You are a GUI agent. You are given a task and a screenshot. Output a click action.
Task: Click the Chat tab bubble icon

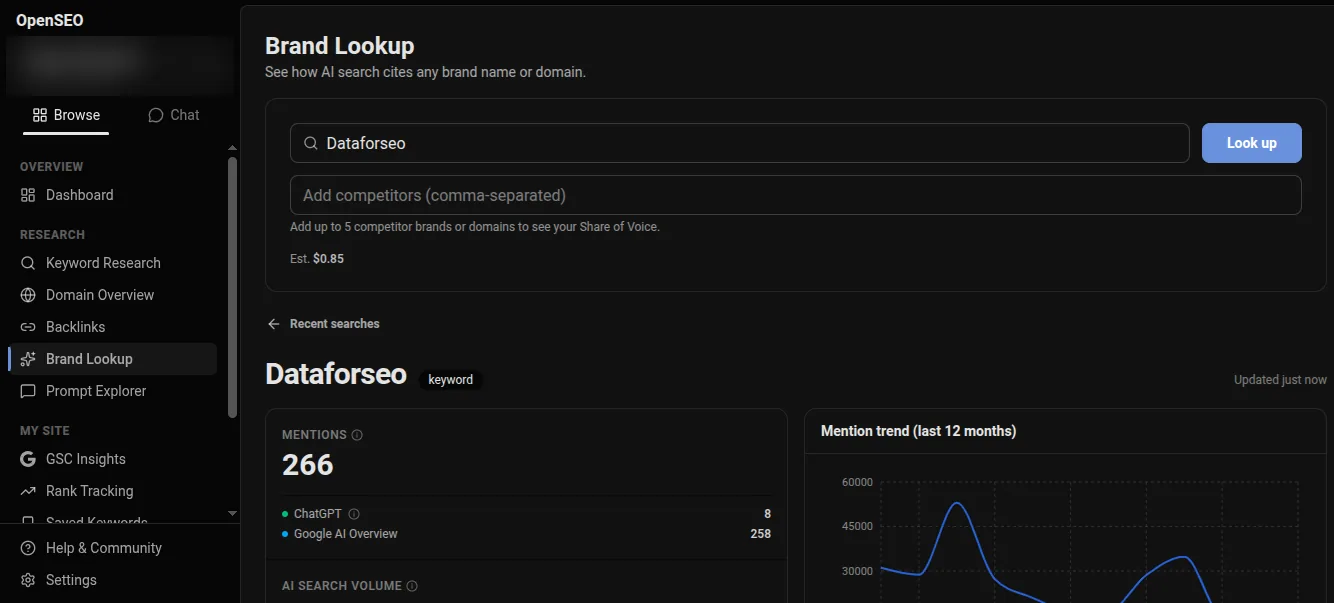point(155,115)
